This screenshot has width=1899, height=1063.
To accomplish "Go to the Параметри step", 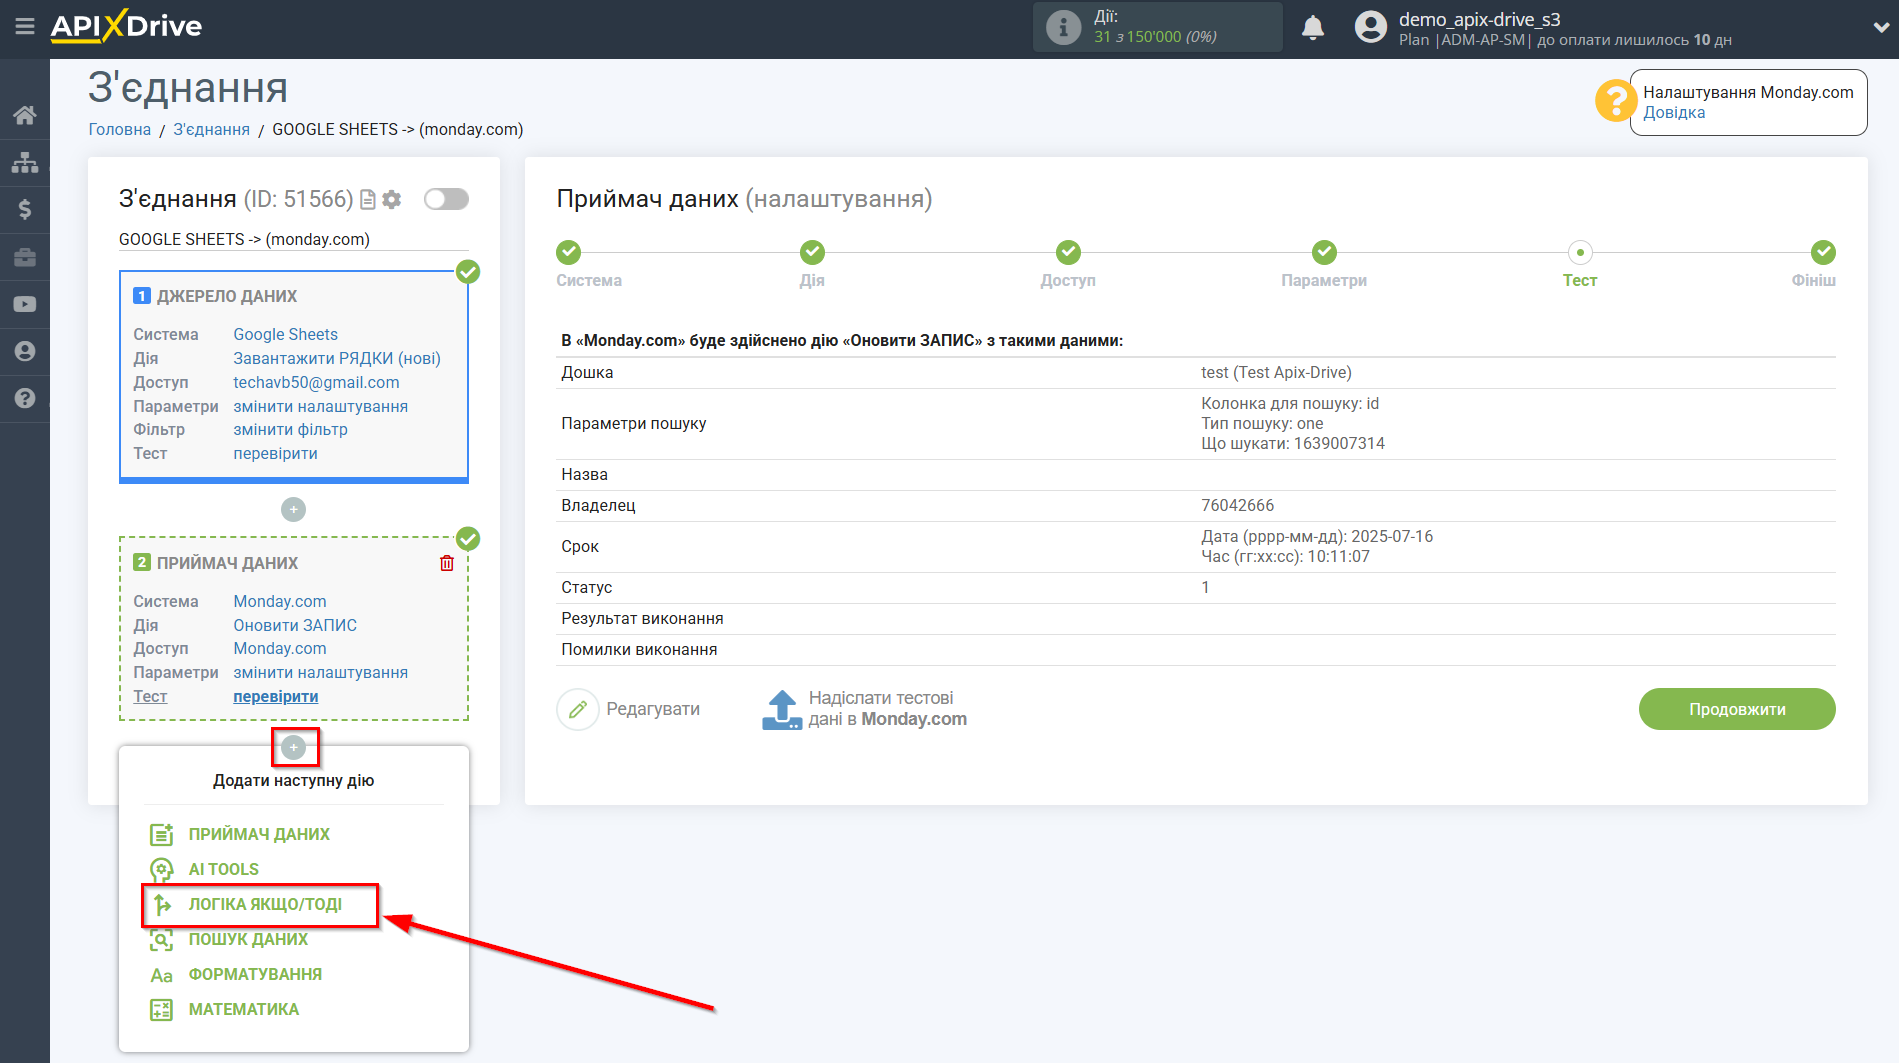I will click(1324, 252).
